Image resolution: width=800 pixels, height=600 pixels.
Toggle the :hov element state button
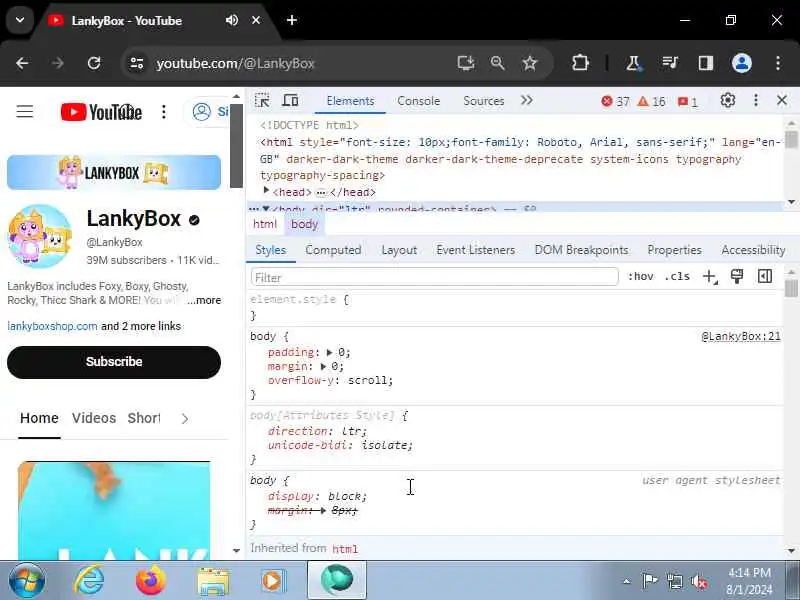pyautogui.click(x=640, y=277)
